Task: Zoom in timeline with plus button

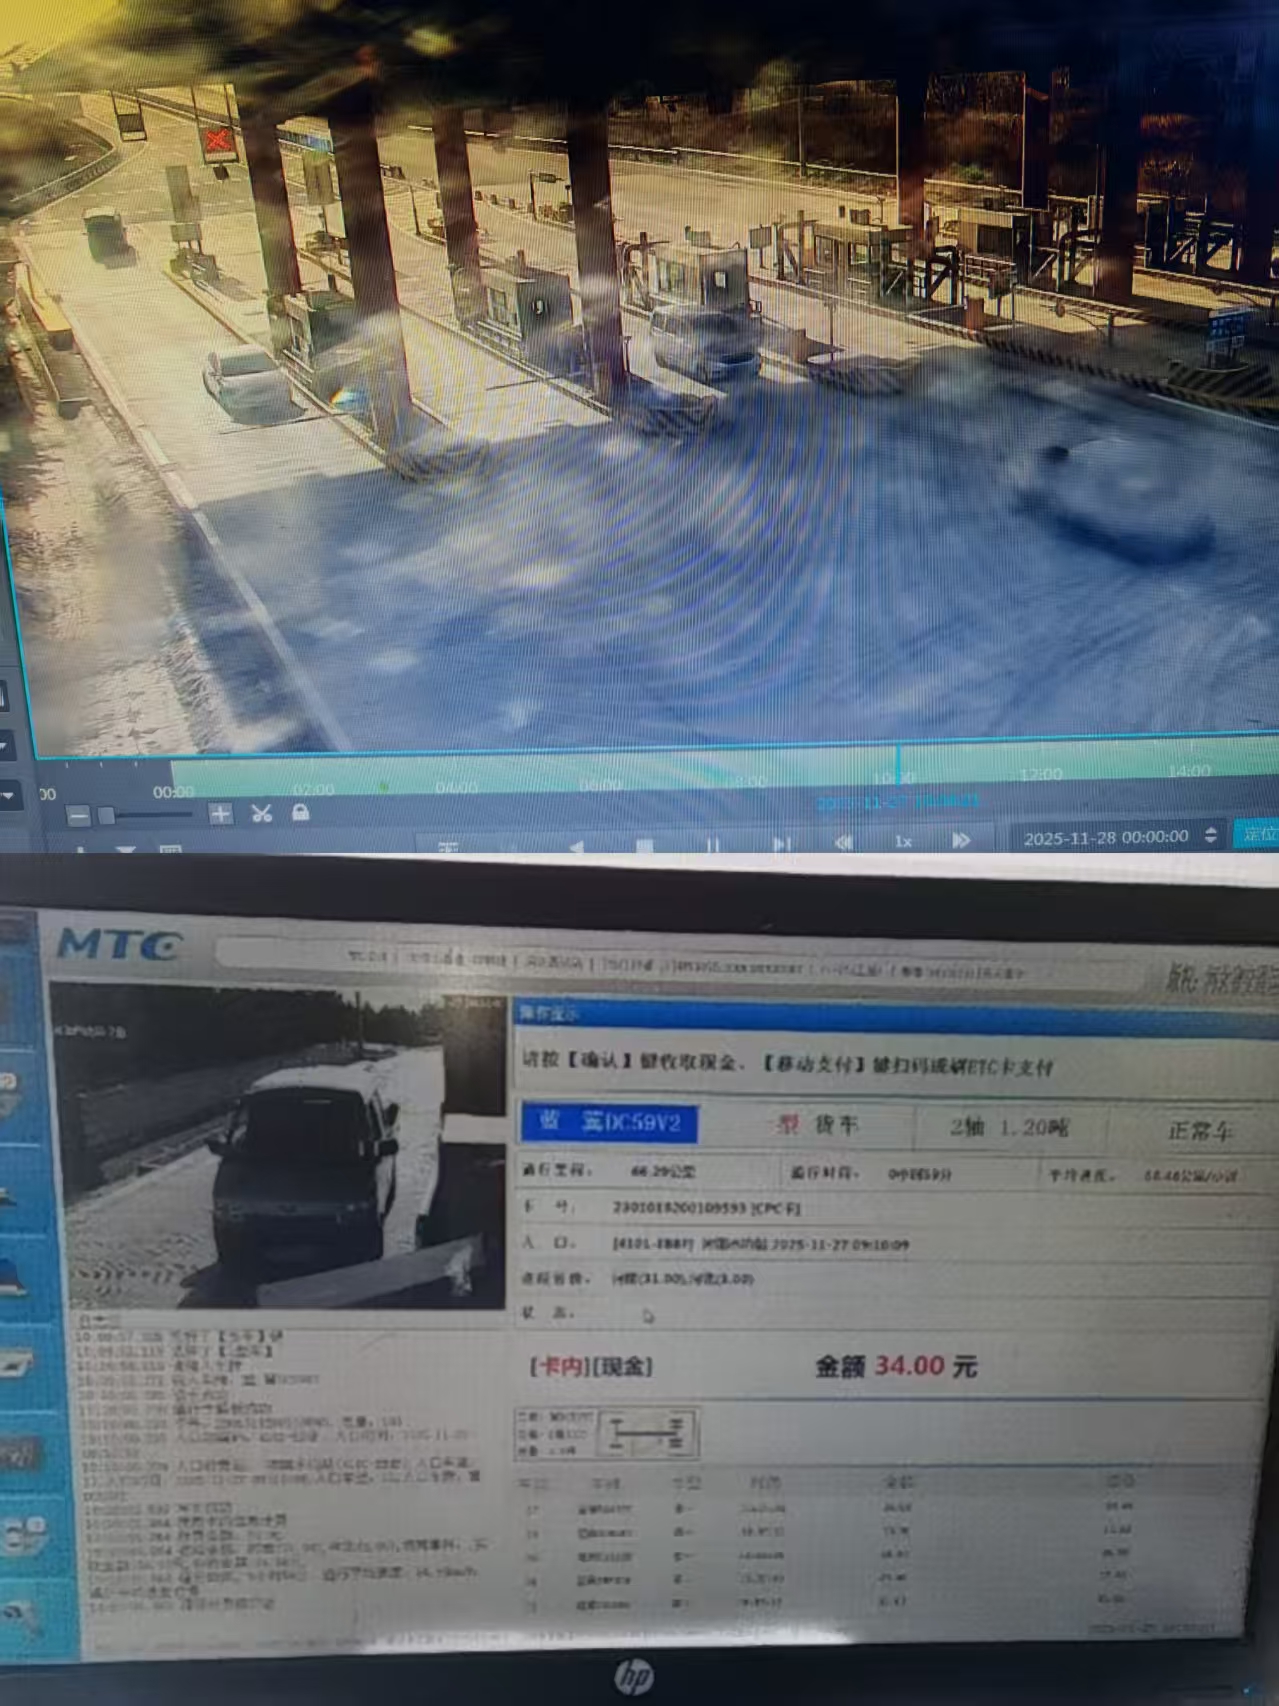Action: pos(220,814)
